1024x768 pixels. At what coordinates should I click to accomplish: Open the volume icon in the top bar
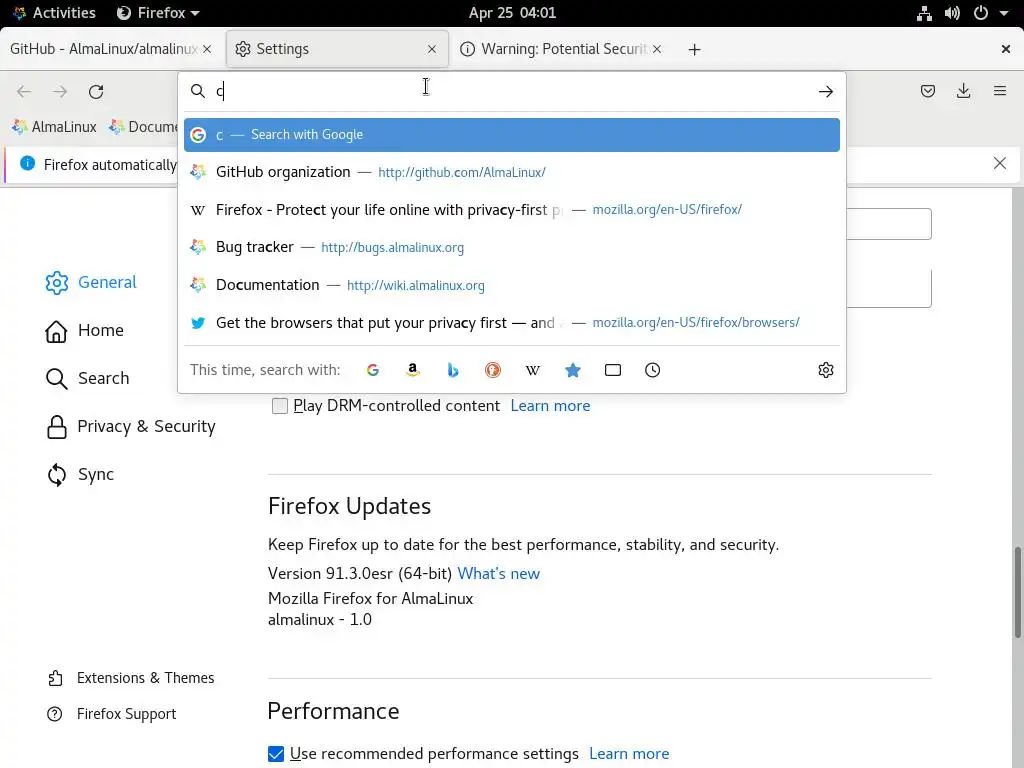click(952, 13)
